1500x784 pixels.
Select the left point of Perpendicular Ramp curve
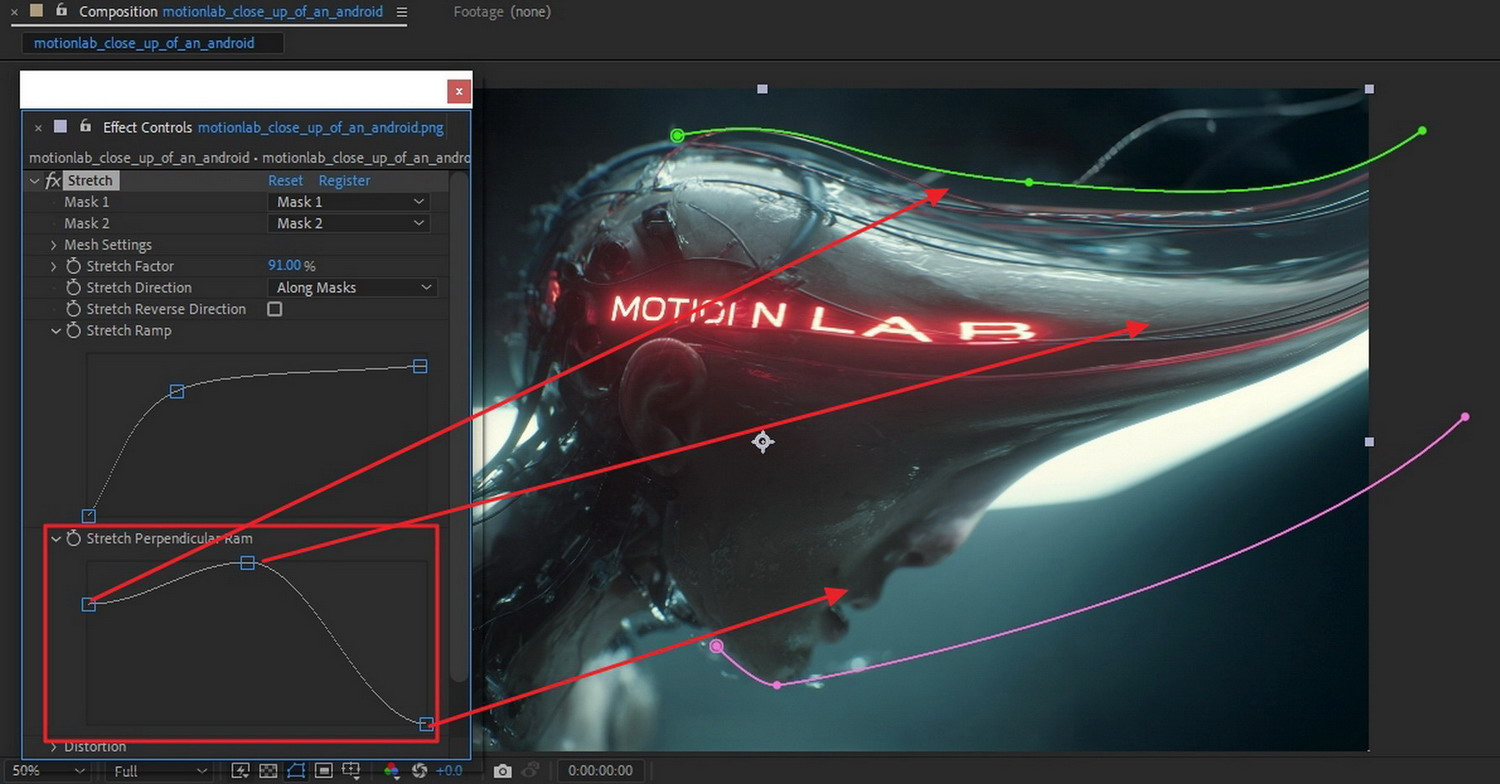(x=89, y=604)
